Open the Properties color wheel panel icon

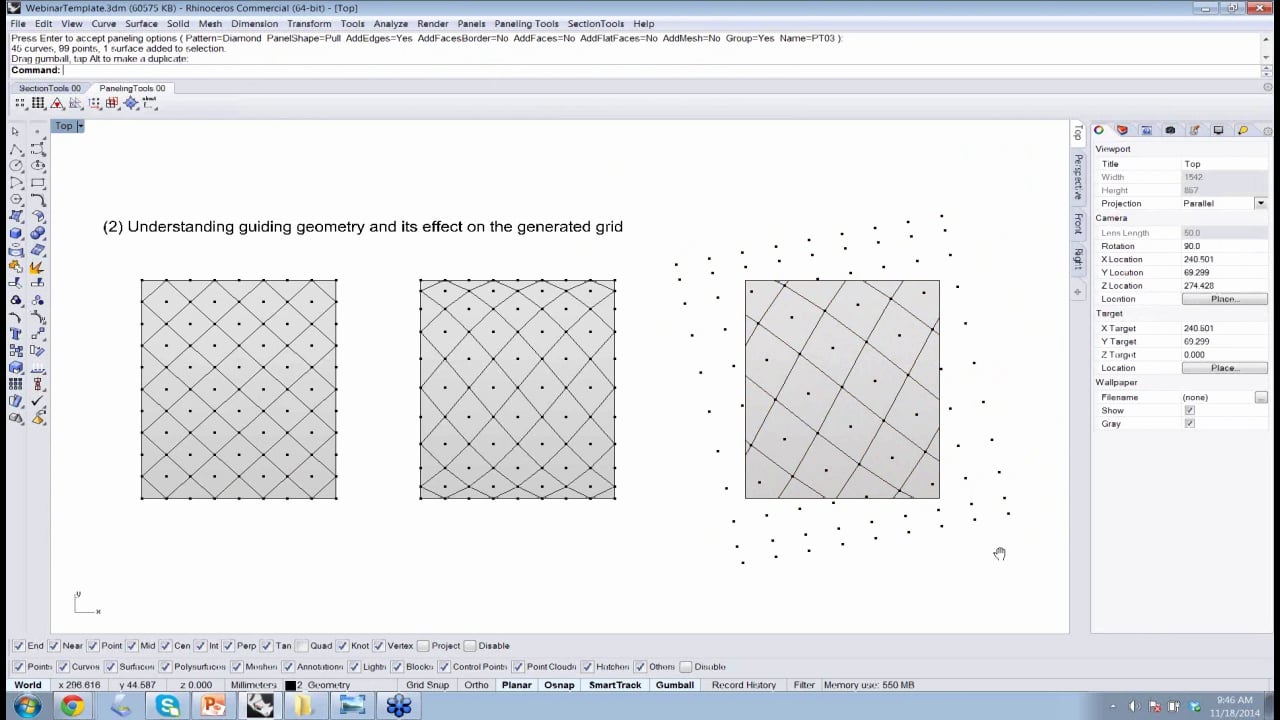pyautogui.click(x=1098, y=130)
